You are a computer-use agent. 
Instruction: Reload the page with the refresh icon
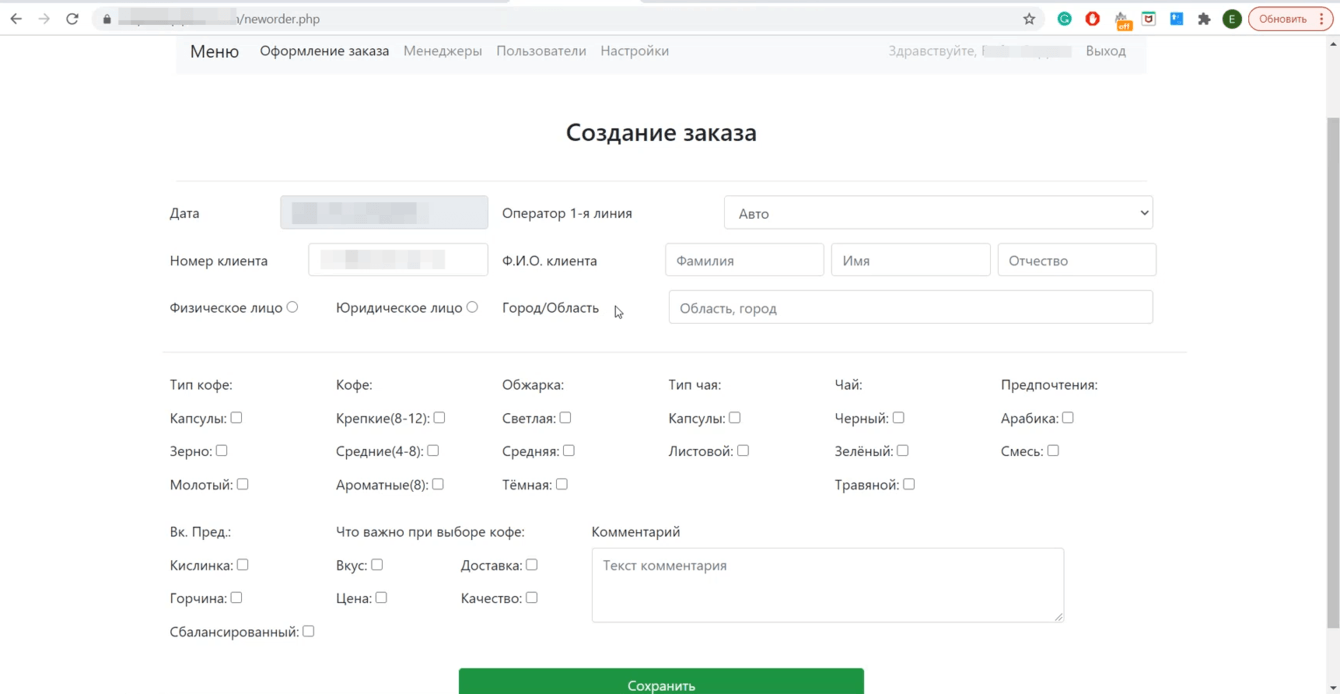[72, 19]
